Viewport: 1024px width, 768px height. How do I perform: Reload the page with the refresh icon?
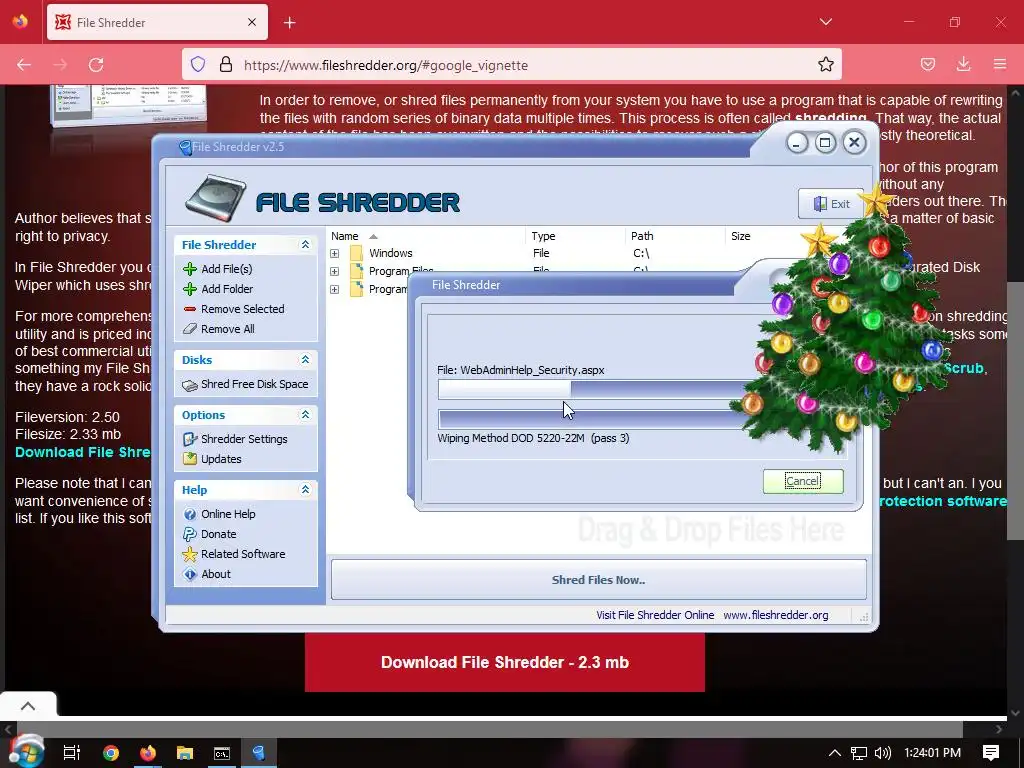coord(96,65)
